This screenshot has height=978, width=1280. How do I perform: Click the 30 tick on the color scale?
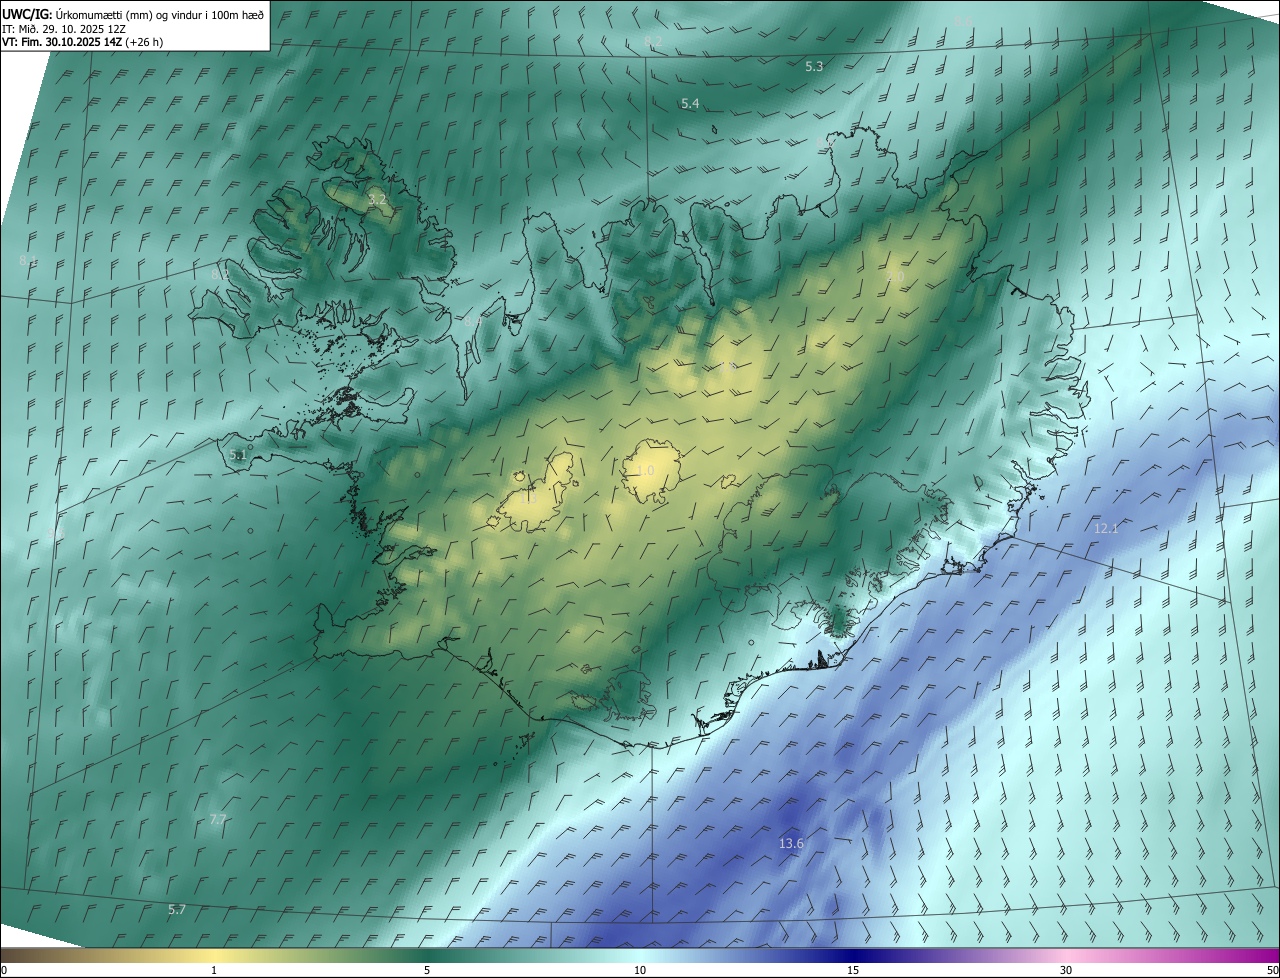1066,970
